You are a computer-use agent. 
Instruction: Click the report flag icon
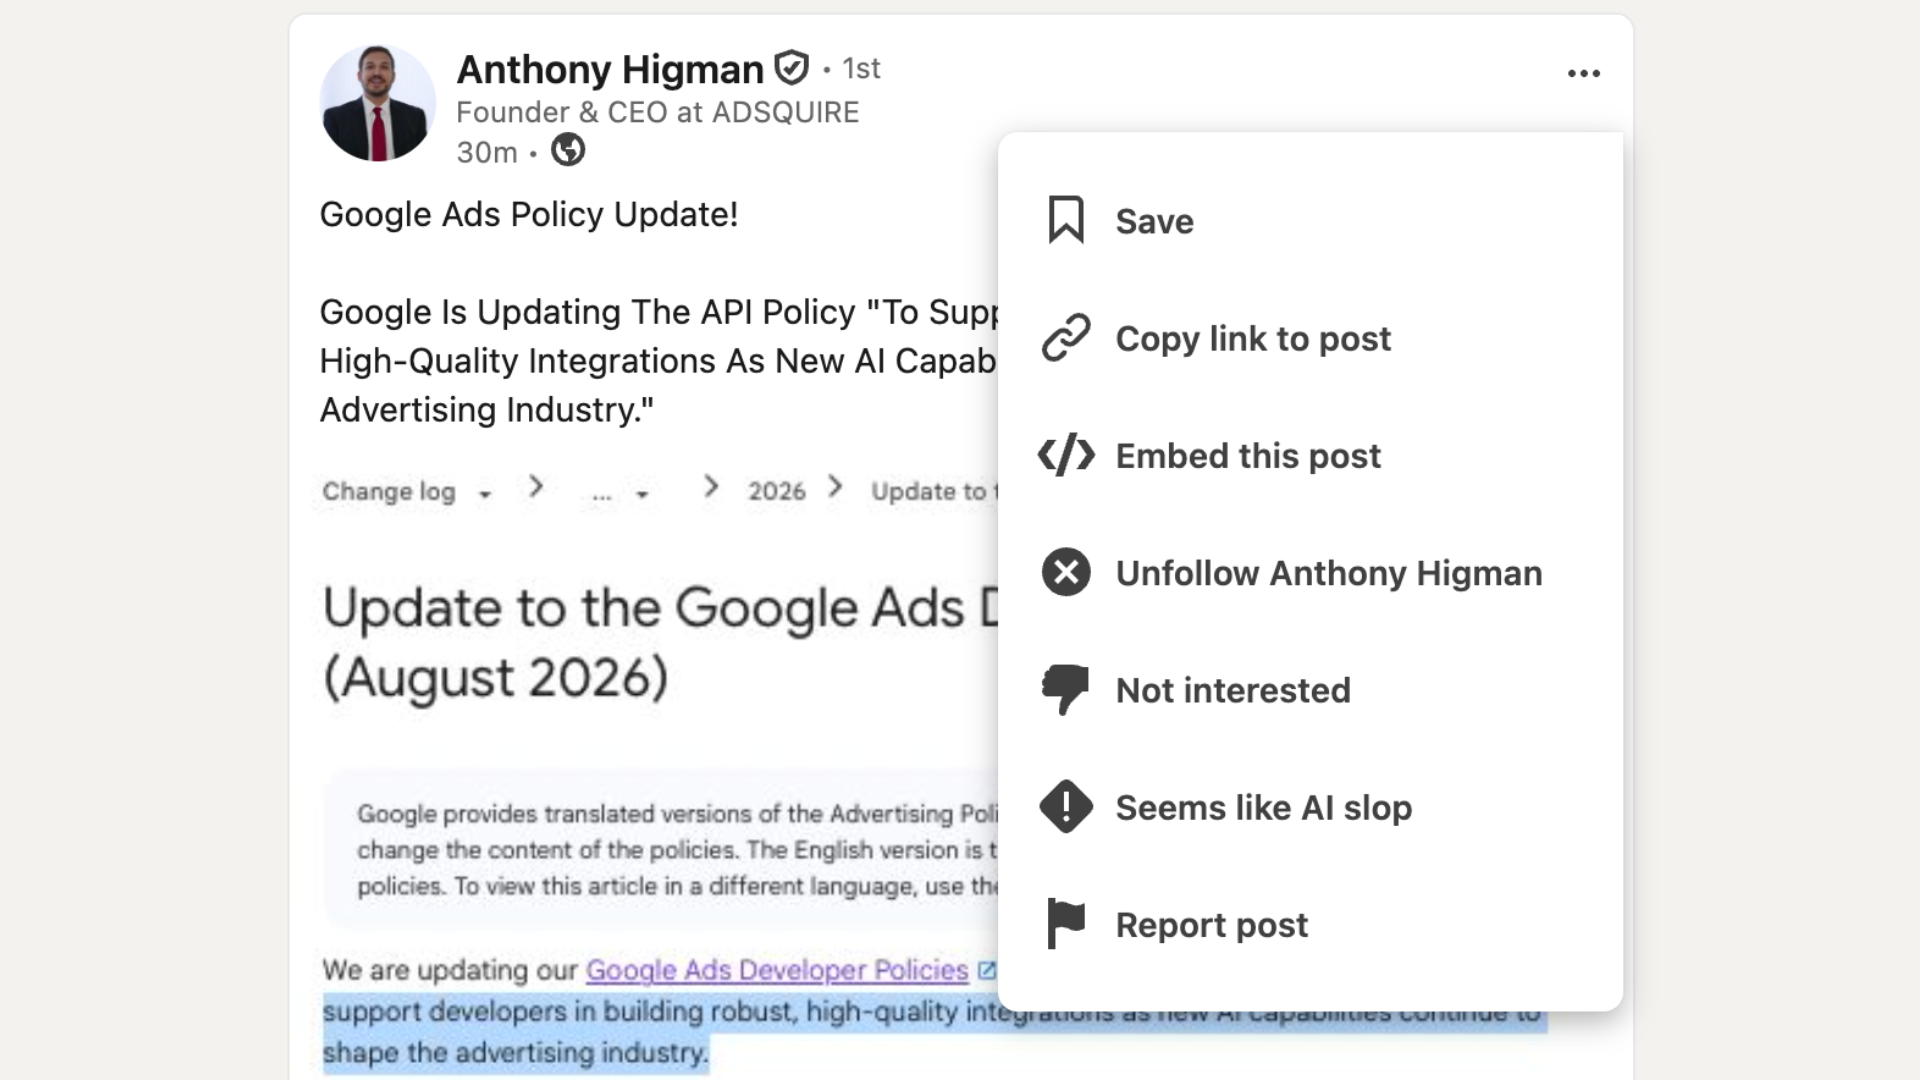click(1066, 924)
